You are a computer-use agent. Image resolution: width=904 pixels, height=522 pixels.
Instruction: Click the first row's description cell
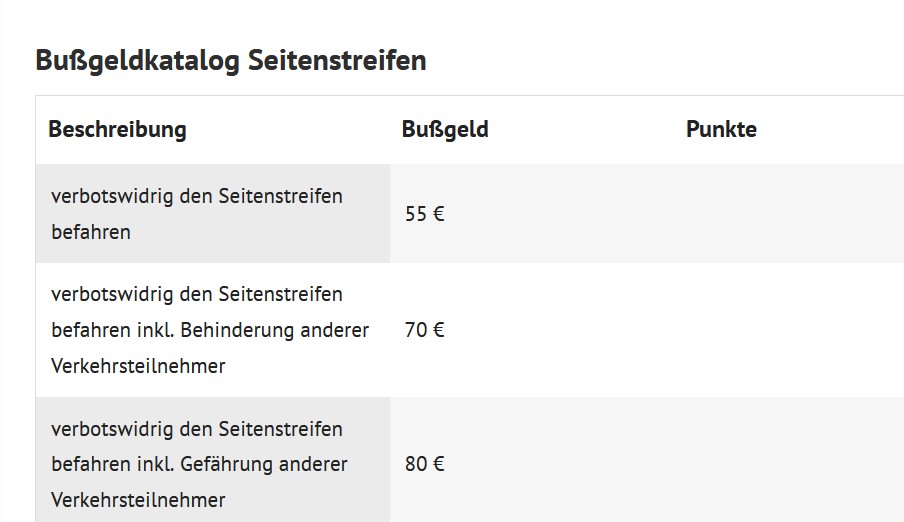click(x=212, y=214)
